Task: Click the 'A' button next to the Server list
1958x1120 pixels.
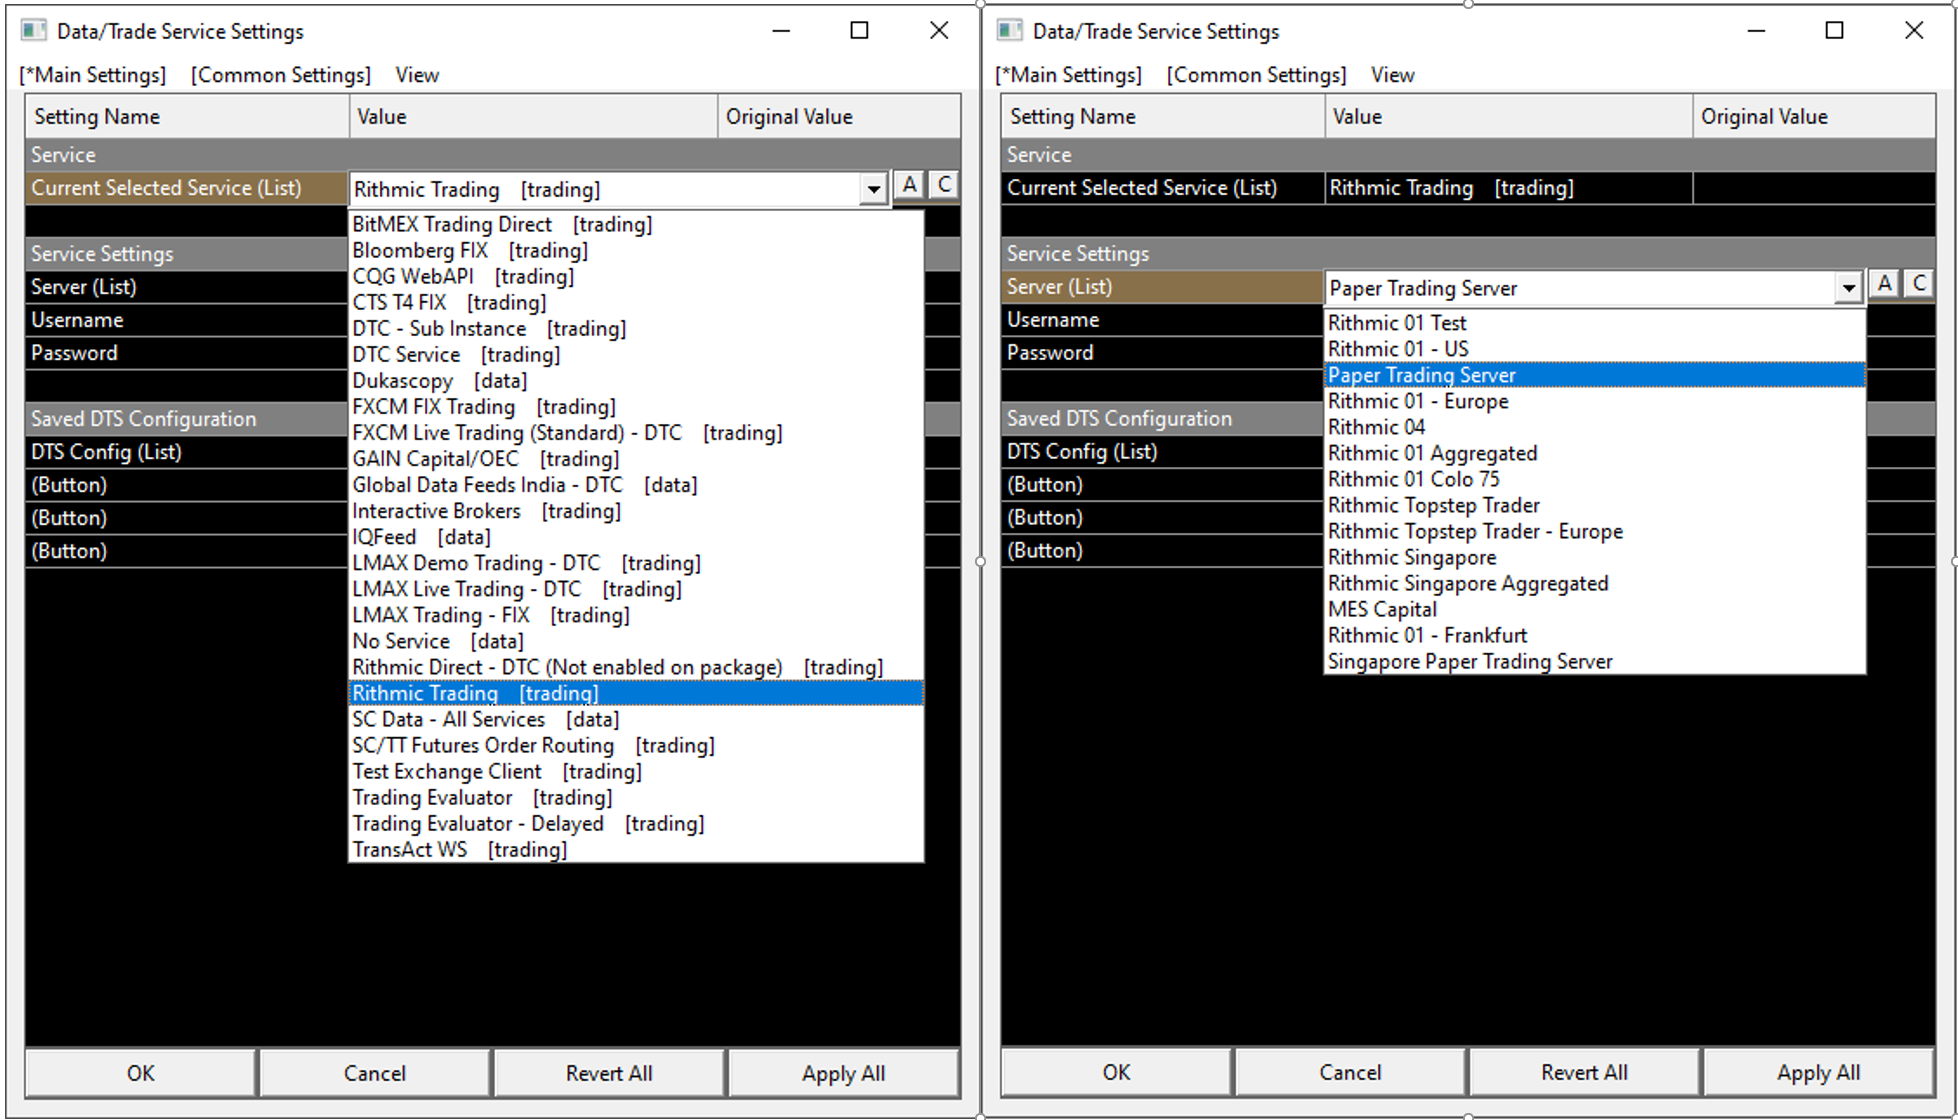Action: click(1884, 284)
